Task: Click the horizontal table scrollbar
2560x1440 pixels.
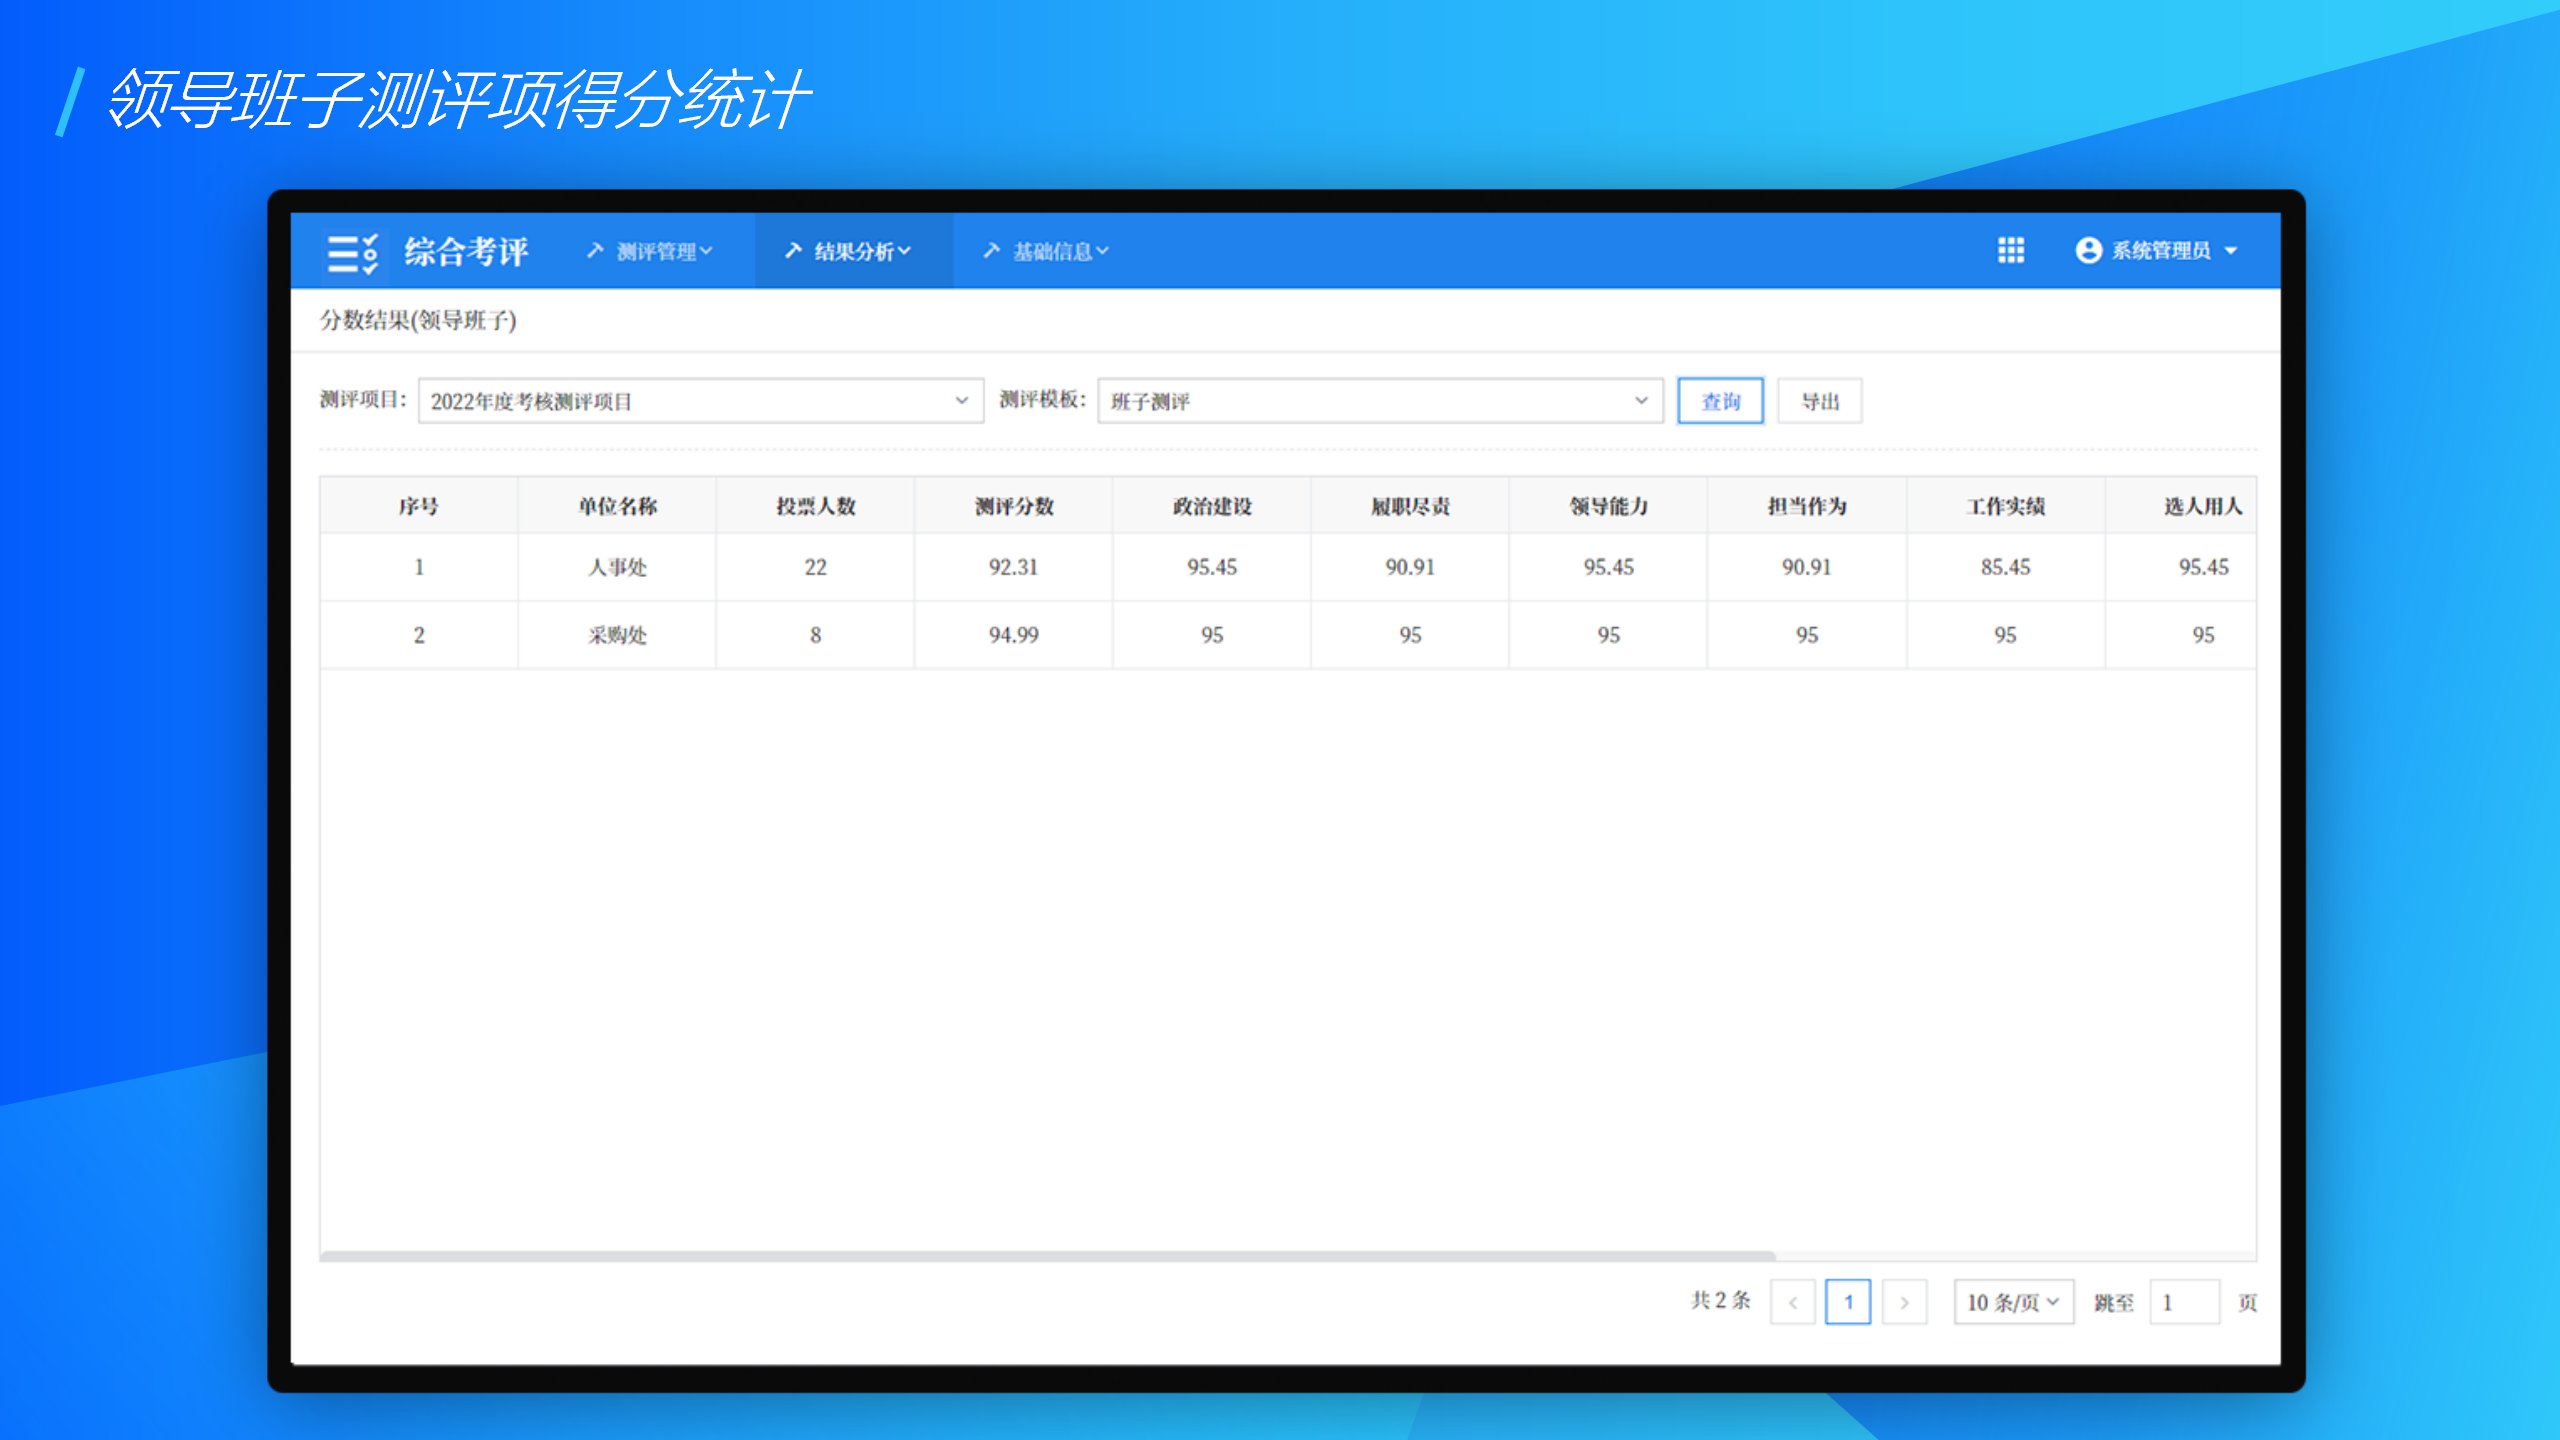Action: point(1046,1256)
